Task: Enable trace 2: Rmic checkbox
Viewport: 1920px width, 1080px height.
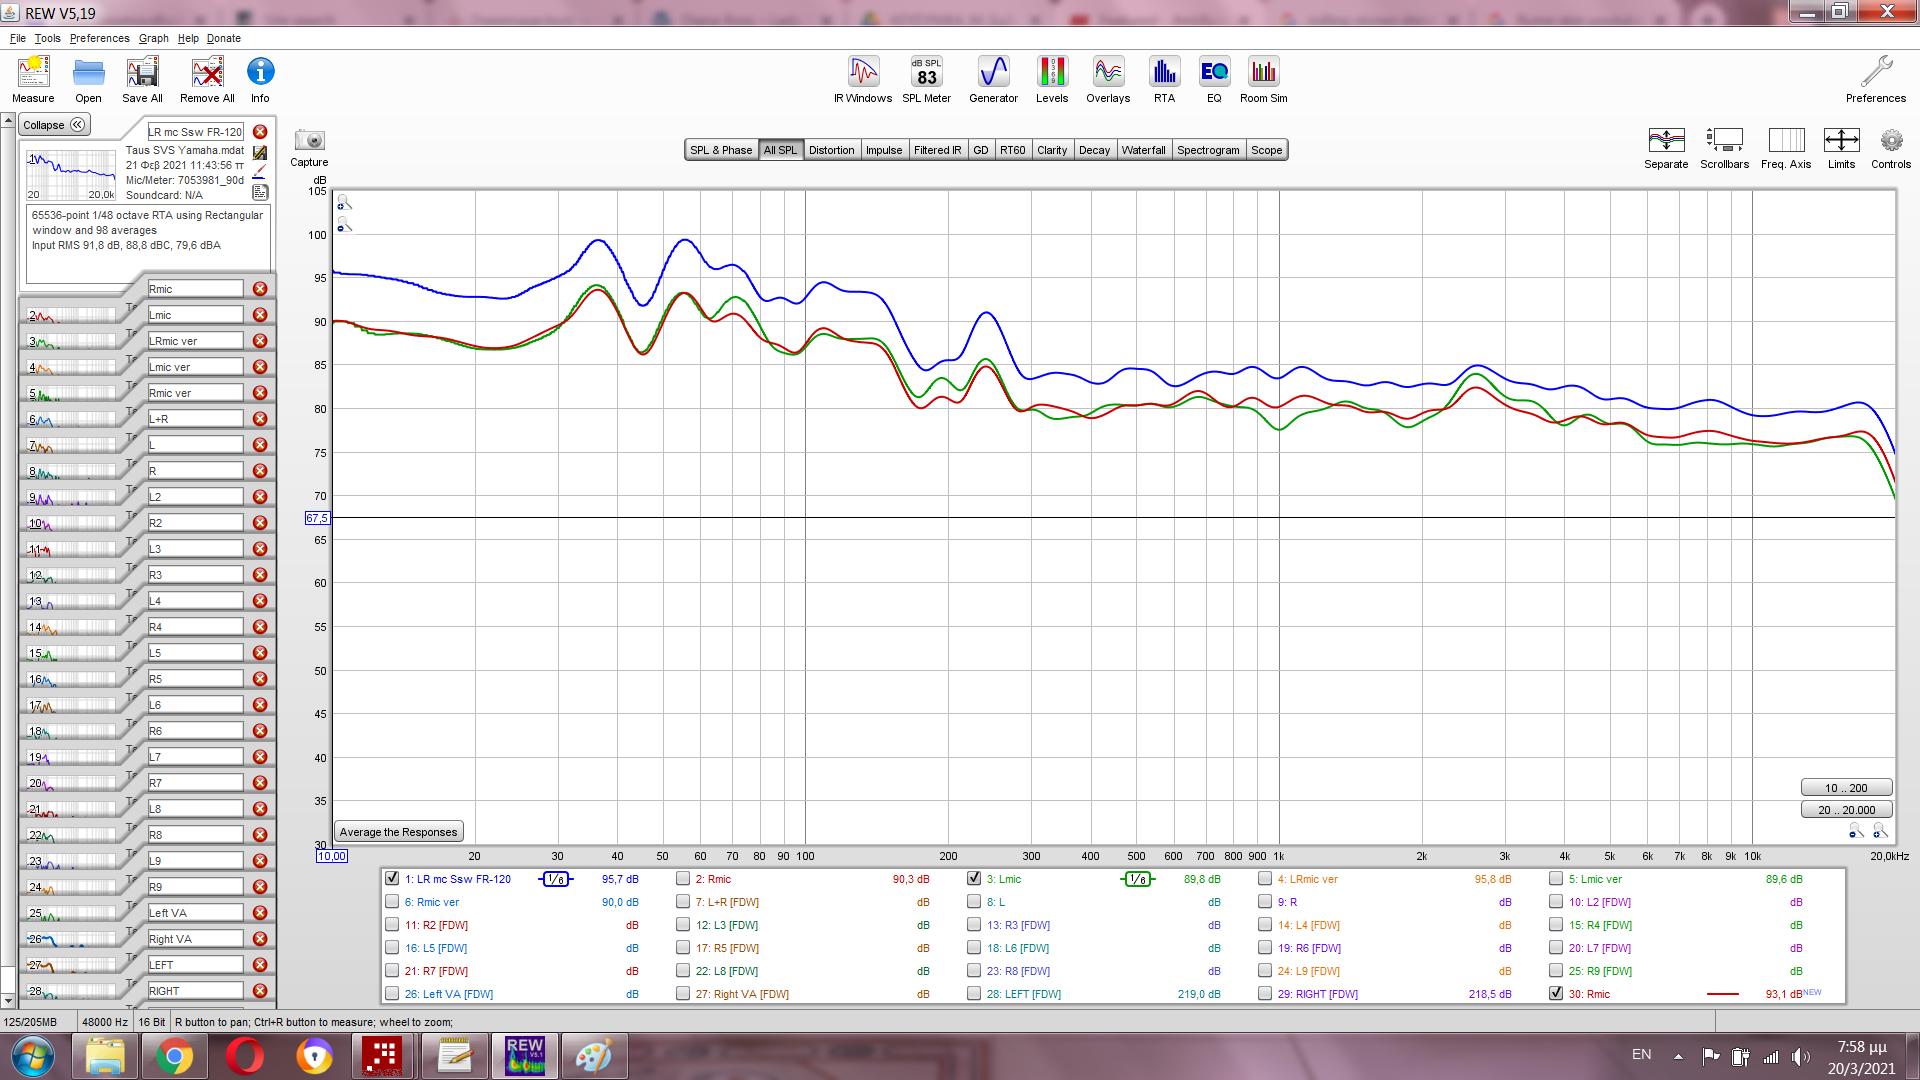Action: click(683, 878)
